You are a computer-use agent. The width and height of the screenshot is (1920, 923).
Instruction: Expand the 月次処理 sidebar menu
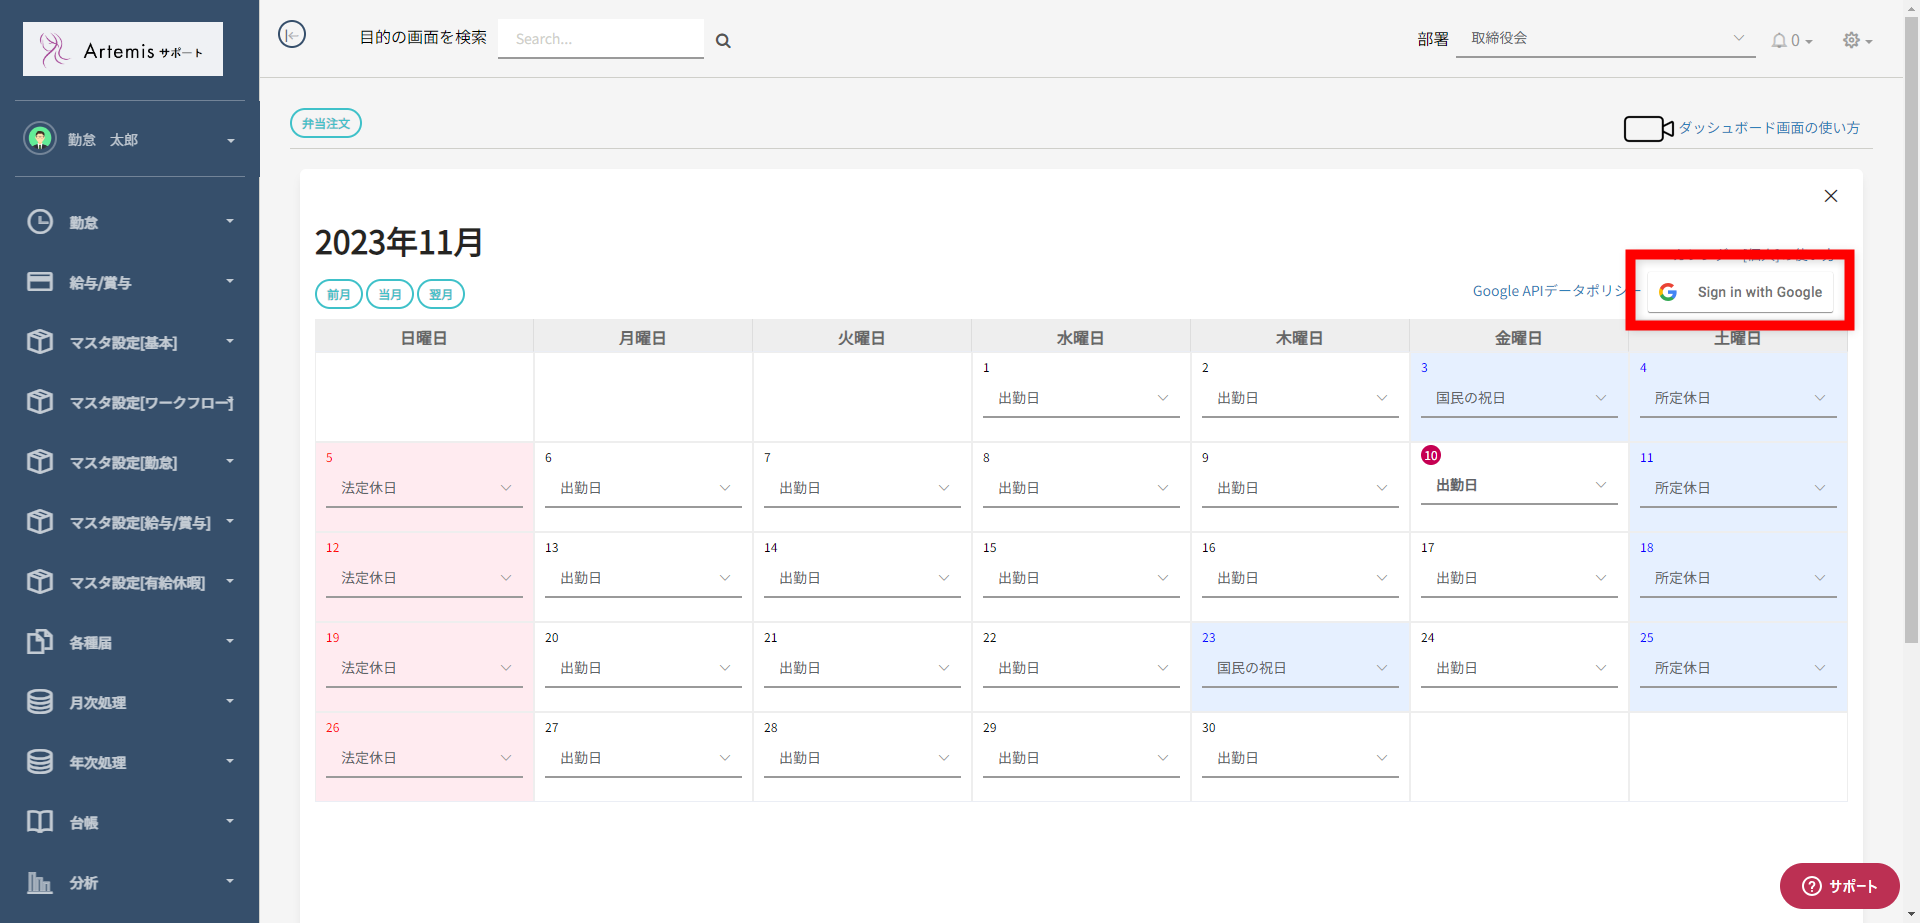click(130, 702)
